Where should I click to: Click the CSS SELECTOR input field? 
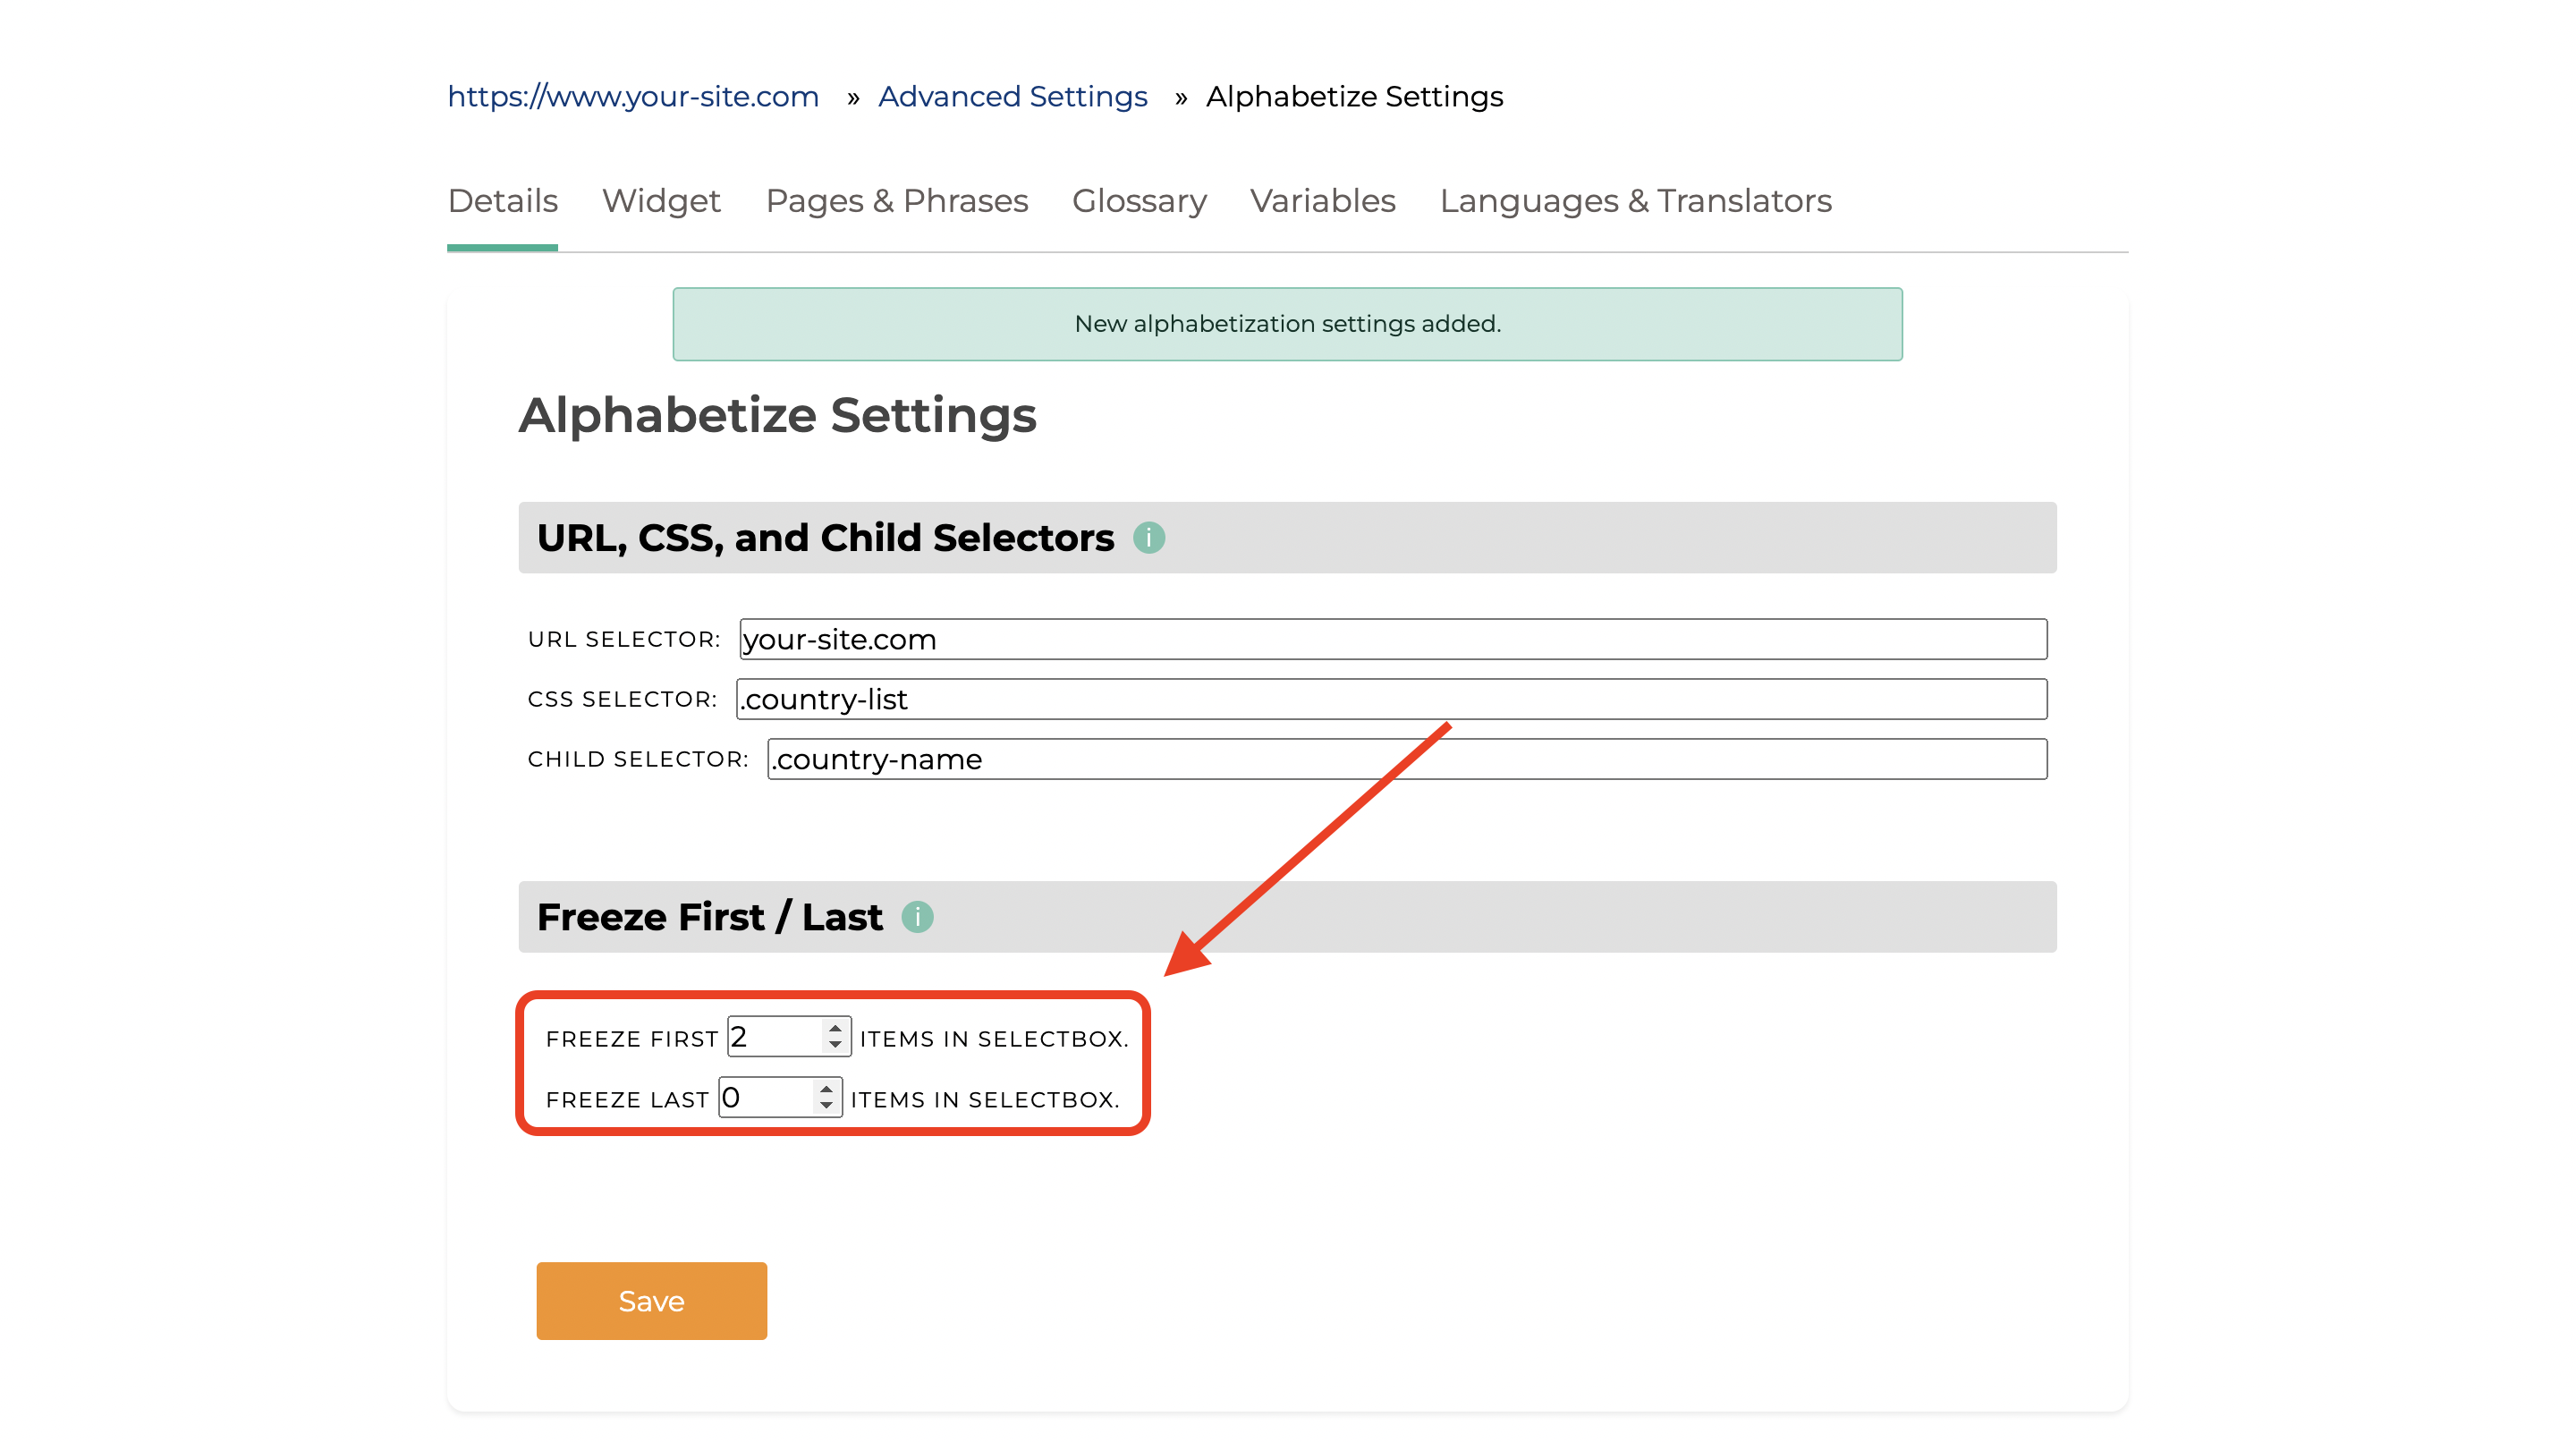click(1391, 697)
